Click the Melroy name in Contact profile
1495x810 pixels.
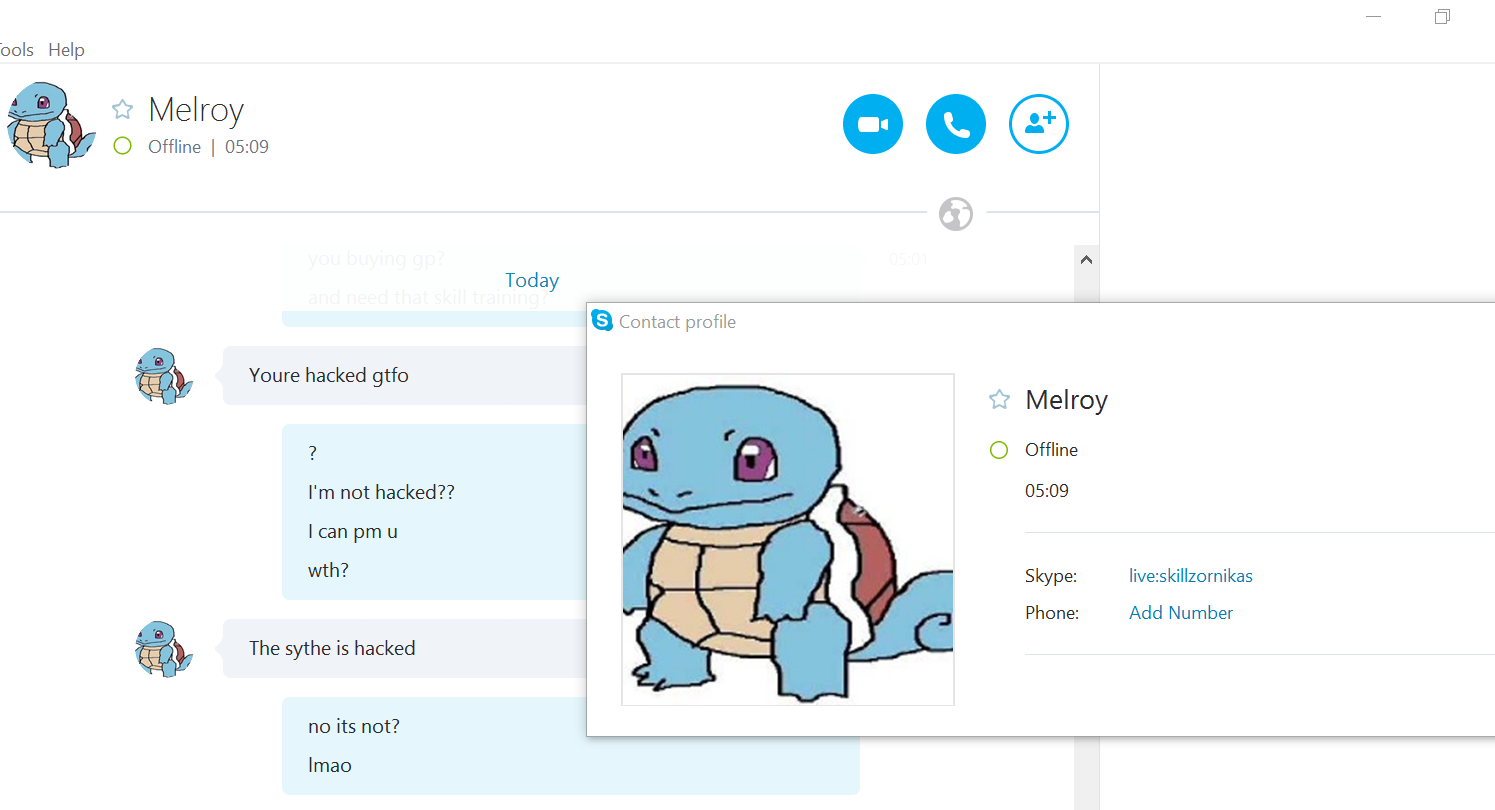(x=1067, y=400)
